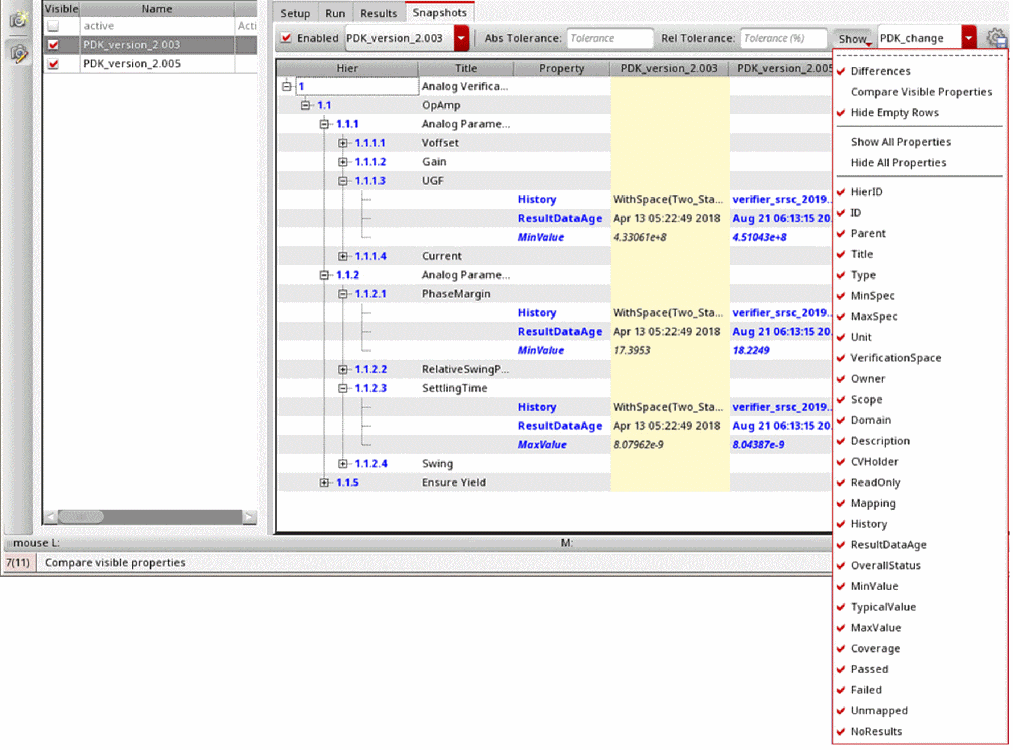
Task: Select Compare Visible Properties menu entry
Action: 921,92
